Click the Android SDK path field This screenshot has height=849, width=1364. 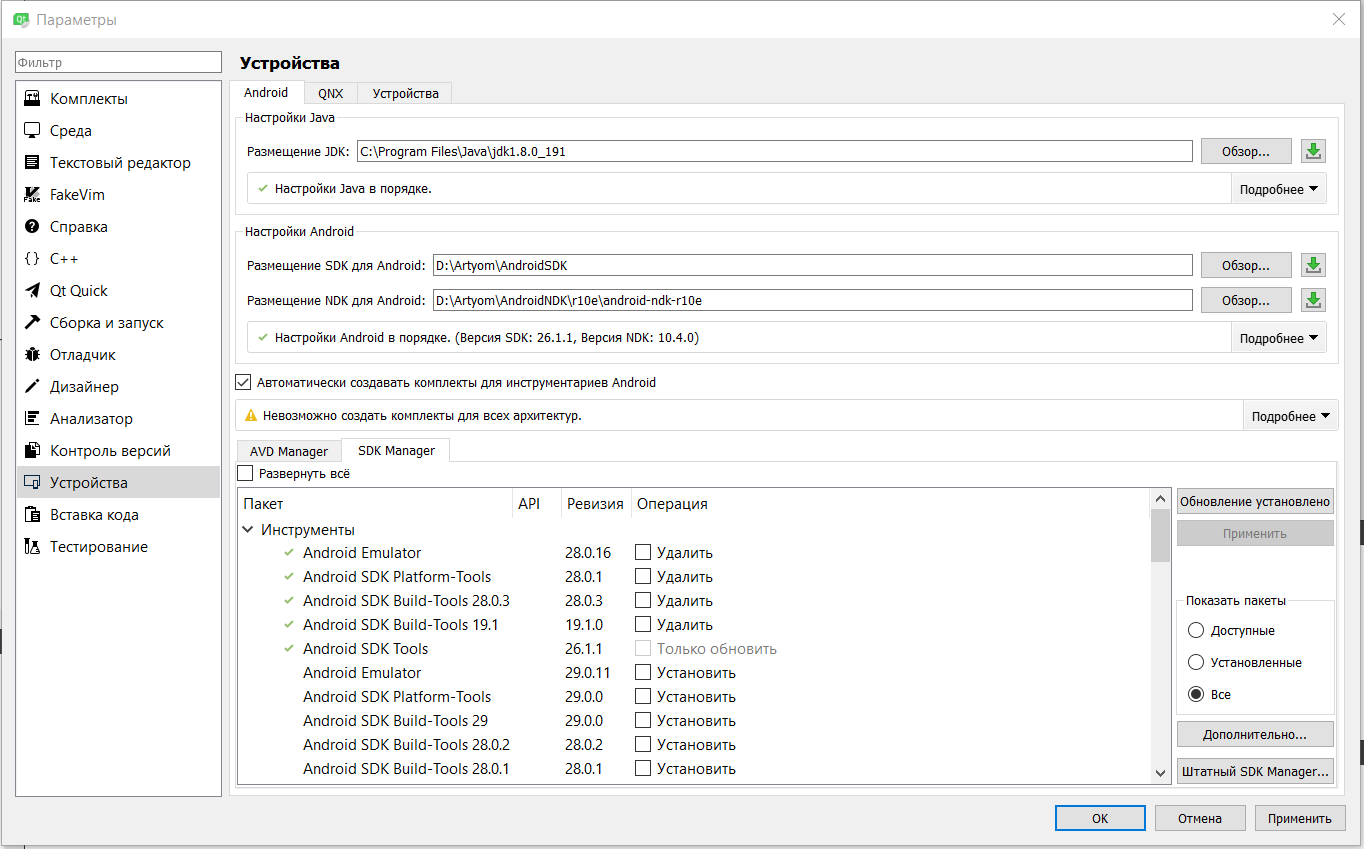tap(813, 265)
